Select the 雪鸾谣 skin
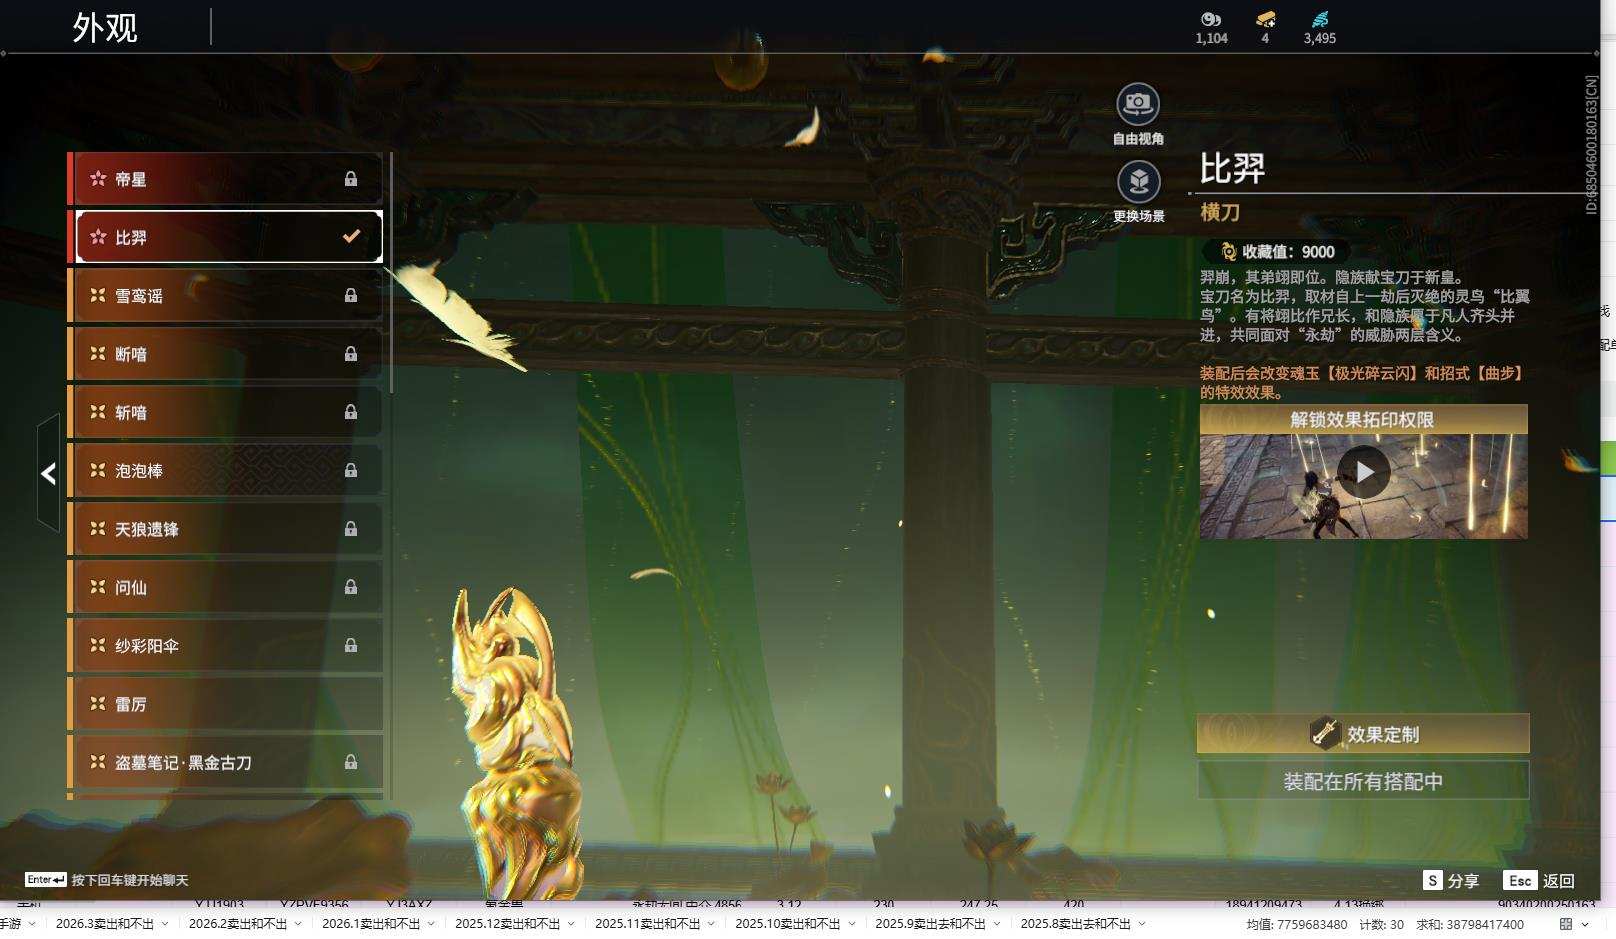The image size is (1616, 939). click(x=226, y=295)
